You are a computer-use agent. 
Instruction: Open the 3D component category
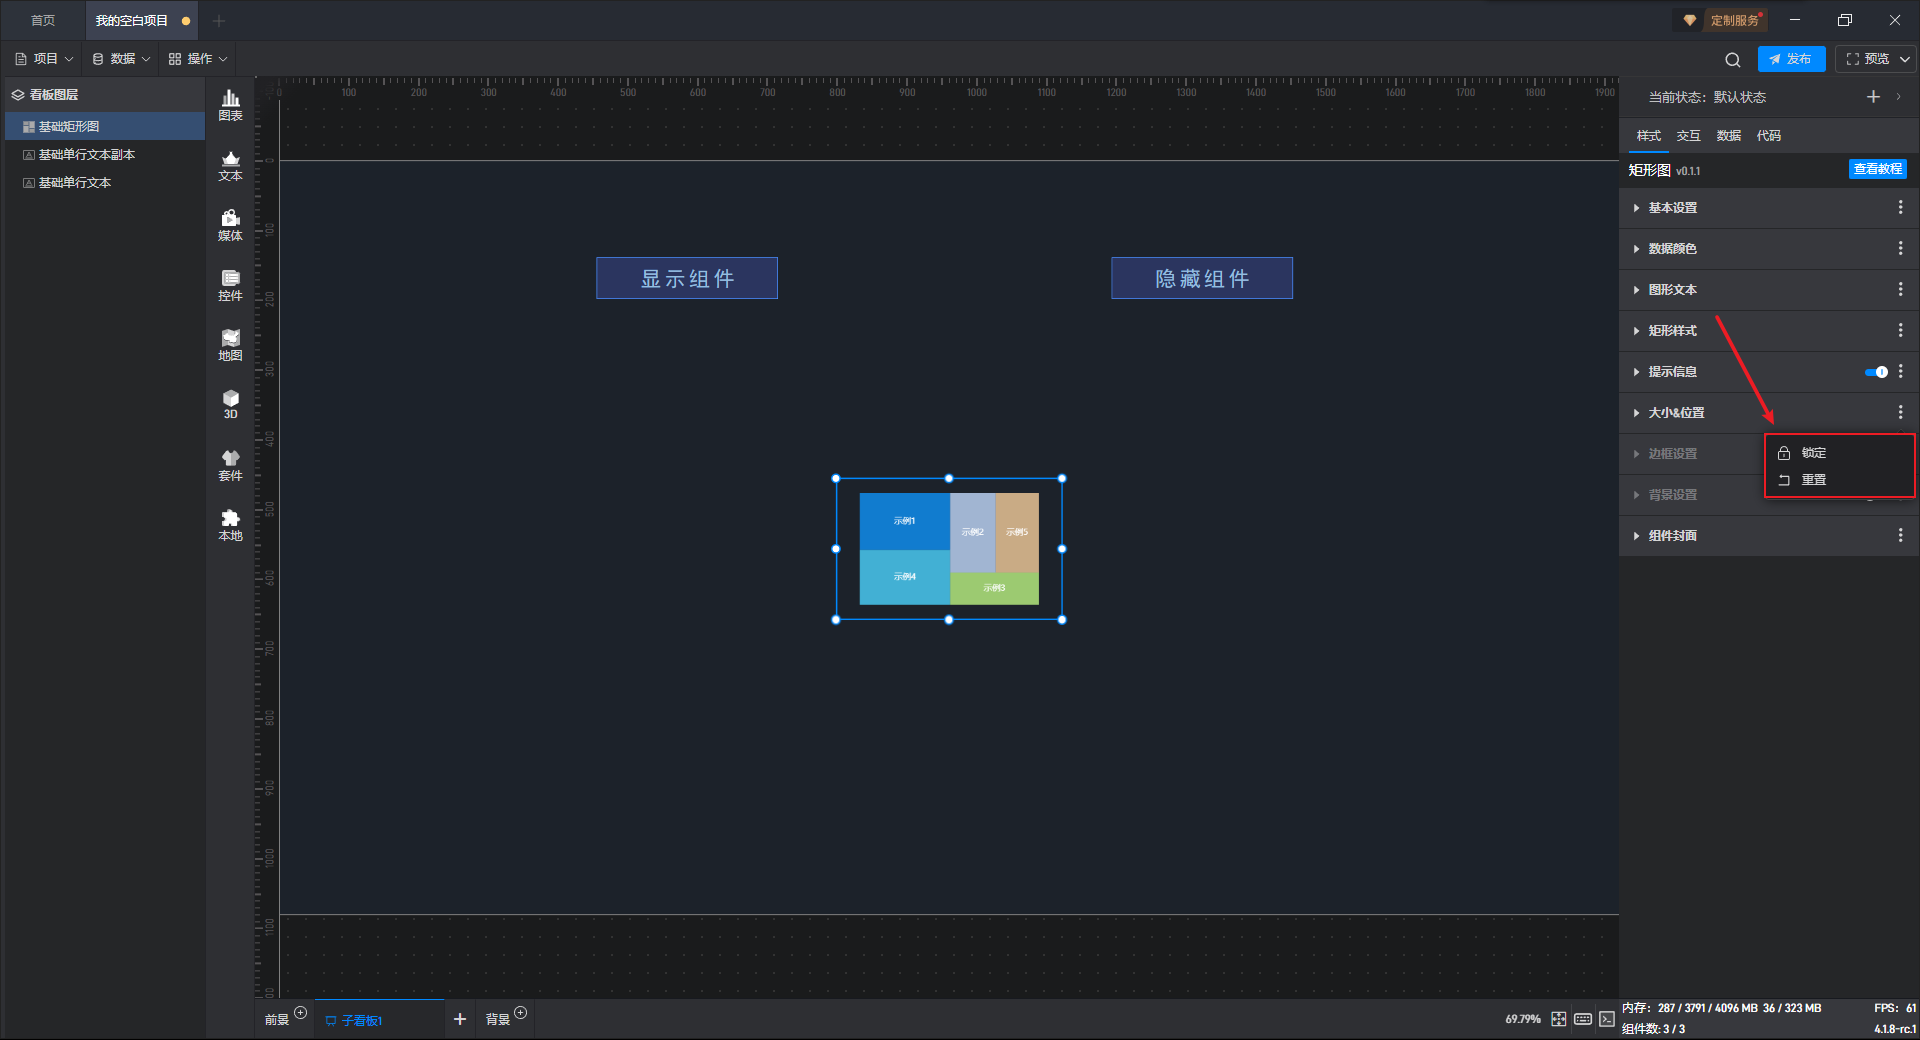click(x=230, y=404)
